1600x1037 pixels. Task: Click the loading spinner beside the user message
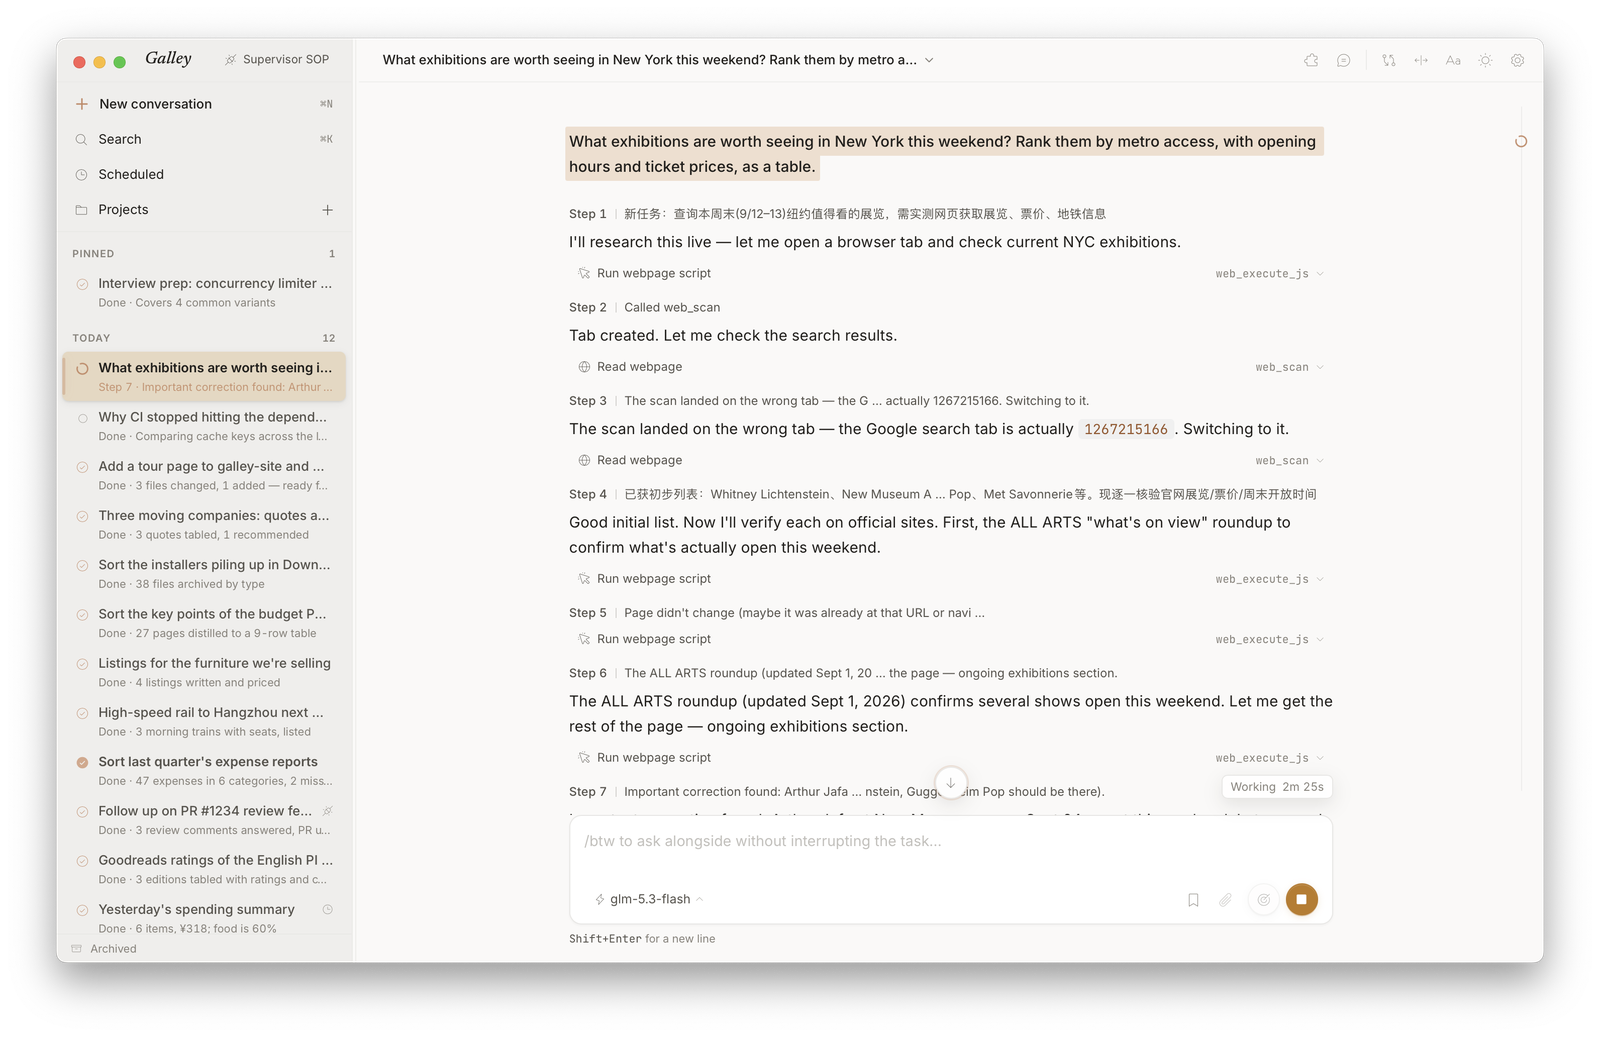(x=1520, y=141)
